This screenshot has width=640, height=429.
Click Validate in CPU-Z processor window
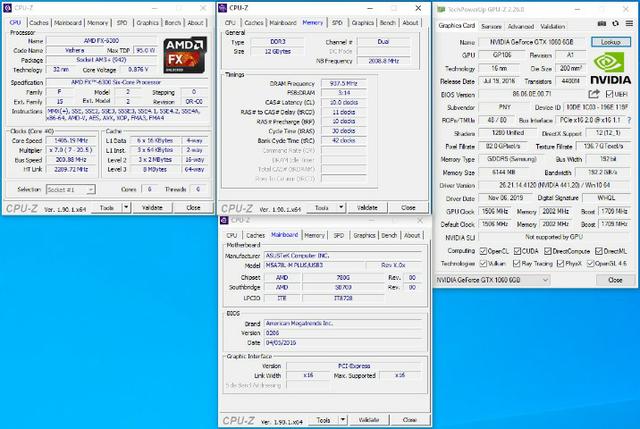152,207
